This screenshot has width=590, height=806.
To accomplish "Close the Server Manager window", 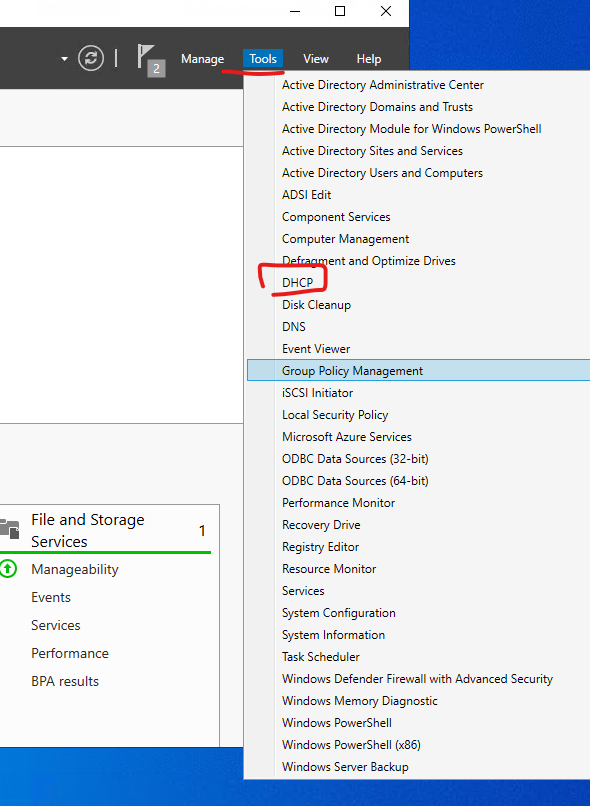I will pos(386,11).
